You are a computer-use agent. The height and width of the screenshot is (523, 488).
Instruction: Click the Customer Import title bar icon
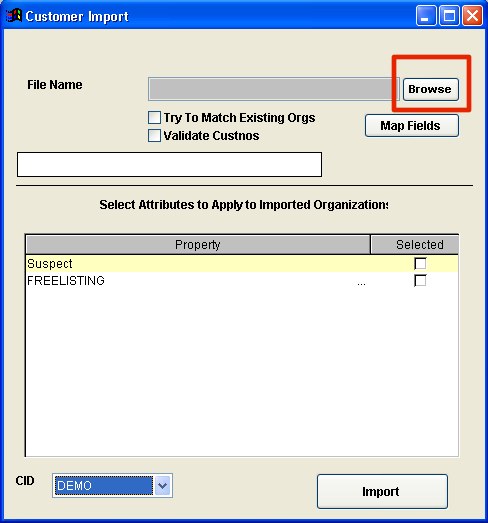(x=14, y=16)
